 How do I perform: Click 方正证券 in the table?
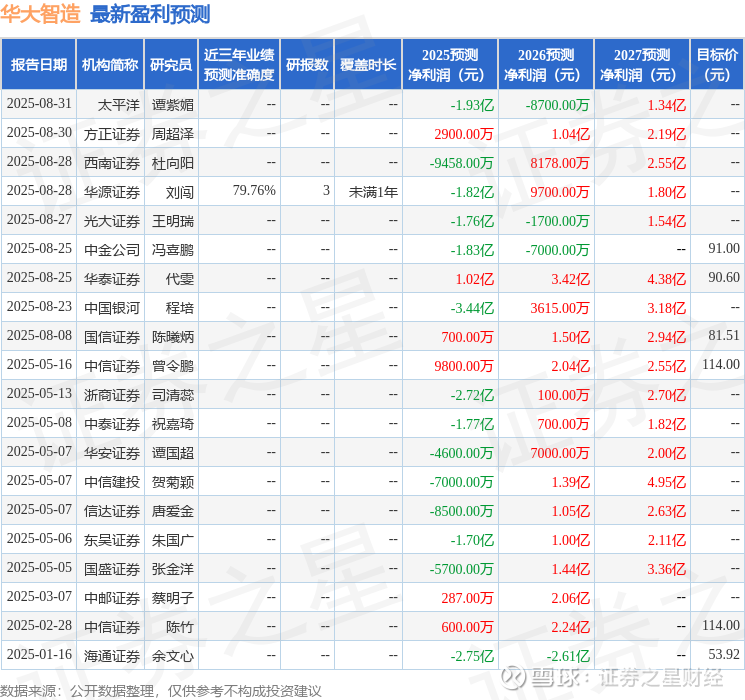(x=112, y=134)
